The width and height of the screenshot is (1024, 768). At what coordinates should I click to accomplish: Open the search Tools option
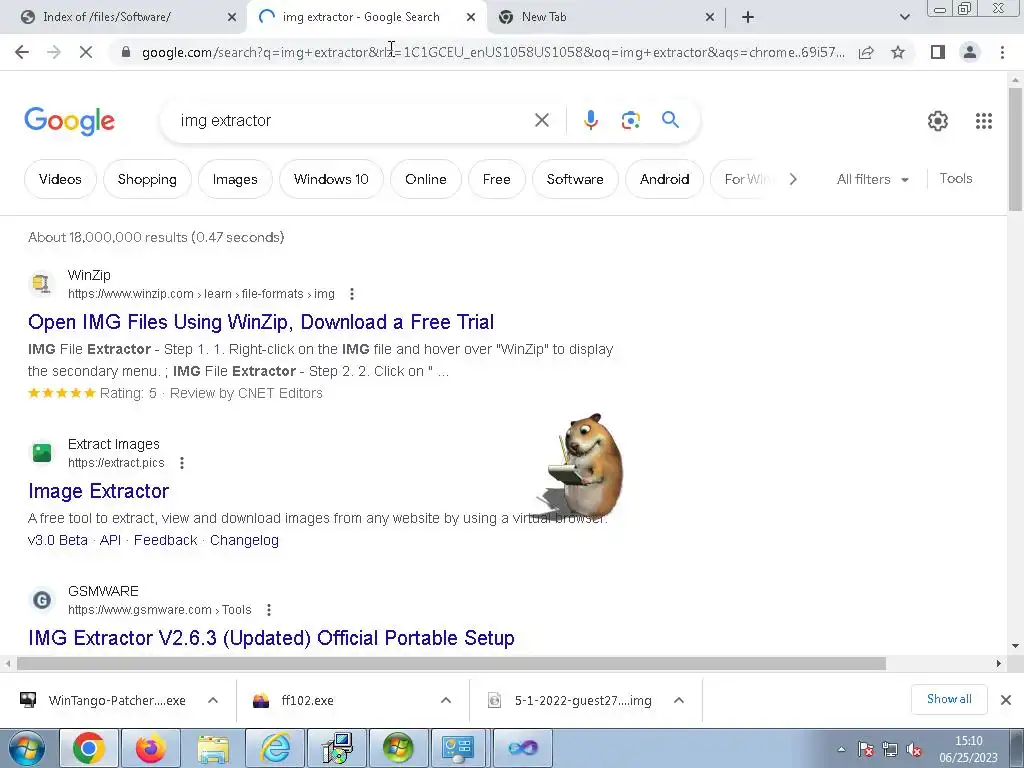tap(955, 178)
